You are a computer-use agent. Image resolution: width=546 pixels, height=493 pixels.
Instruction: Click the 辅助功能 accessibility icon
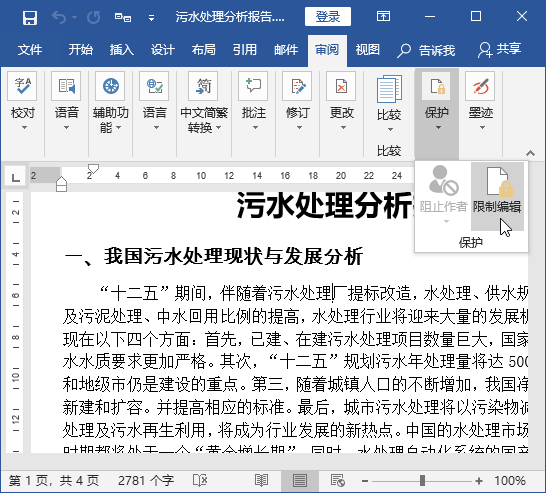(111, 86)
